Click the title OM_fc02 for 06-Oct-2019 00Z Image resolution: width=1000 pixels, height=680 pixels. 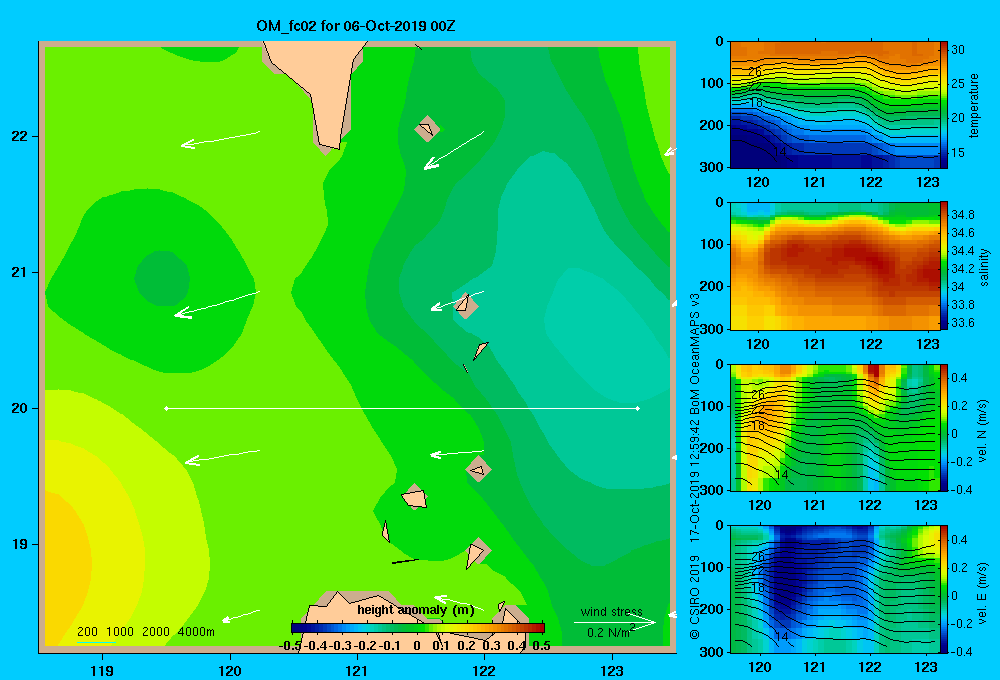[x=356, y=26]
